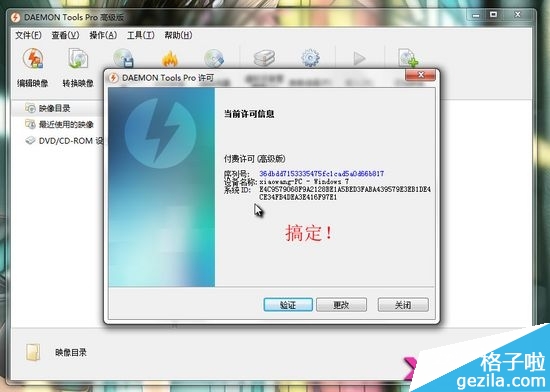Select 最近使用的映像 in the left tree
The height and width of the screenshot is (392, 550).
[66, 124]
